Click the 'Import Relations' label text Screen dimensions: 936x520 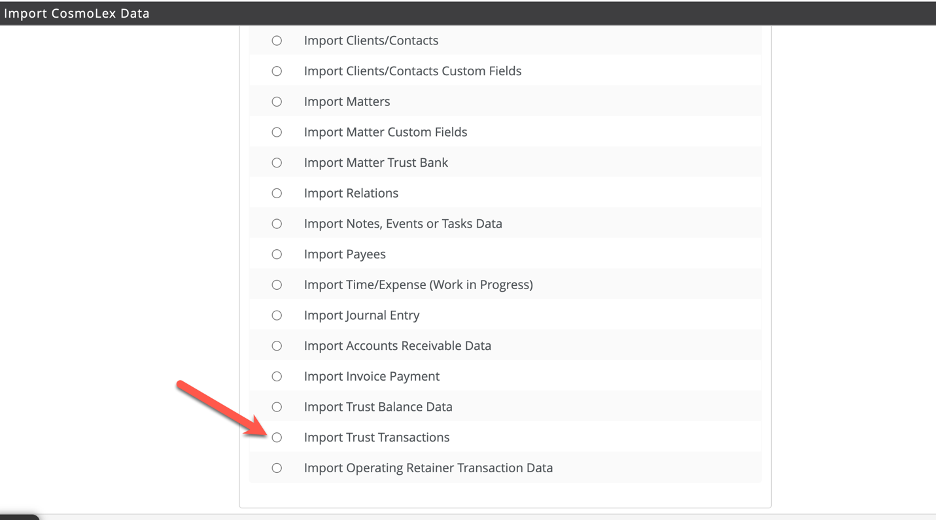[351, 193]
